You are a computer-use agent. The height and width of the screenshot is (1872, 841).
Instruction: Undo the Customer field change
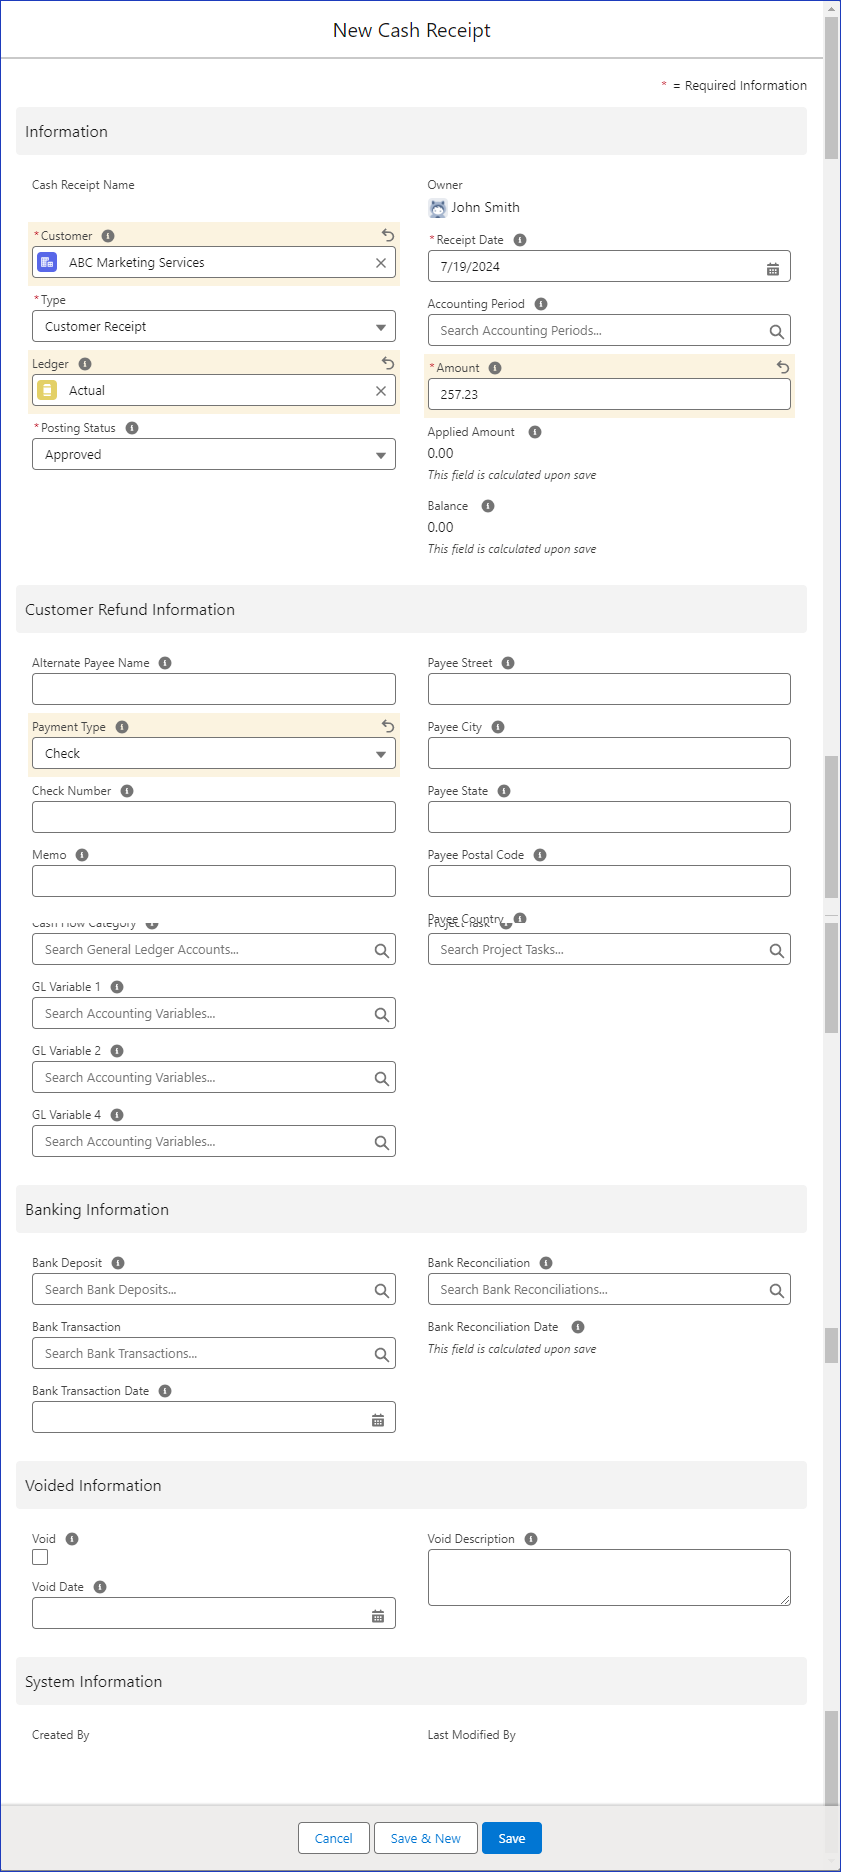388,235
